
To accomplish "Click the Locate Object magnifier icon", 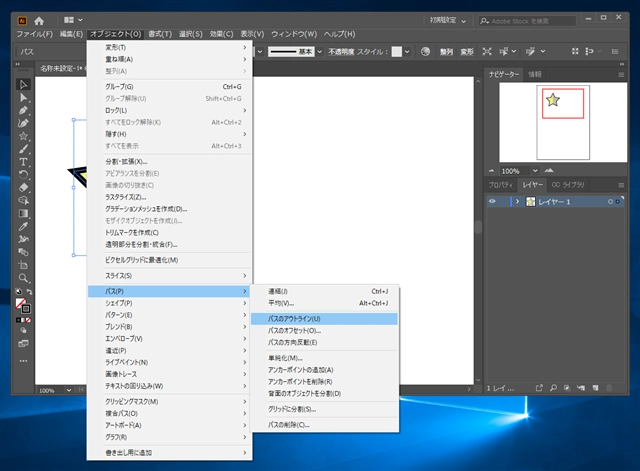I will coord(553,388).
